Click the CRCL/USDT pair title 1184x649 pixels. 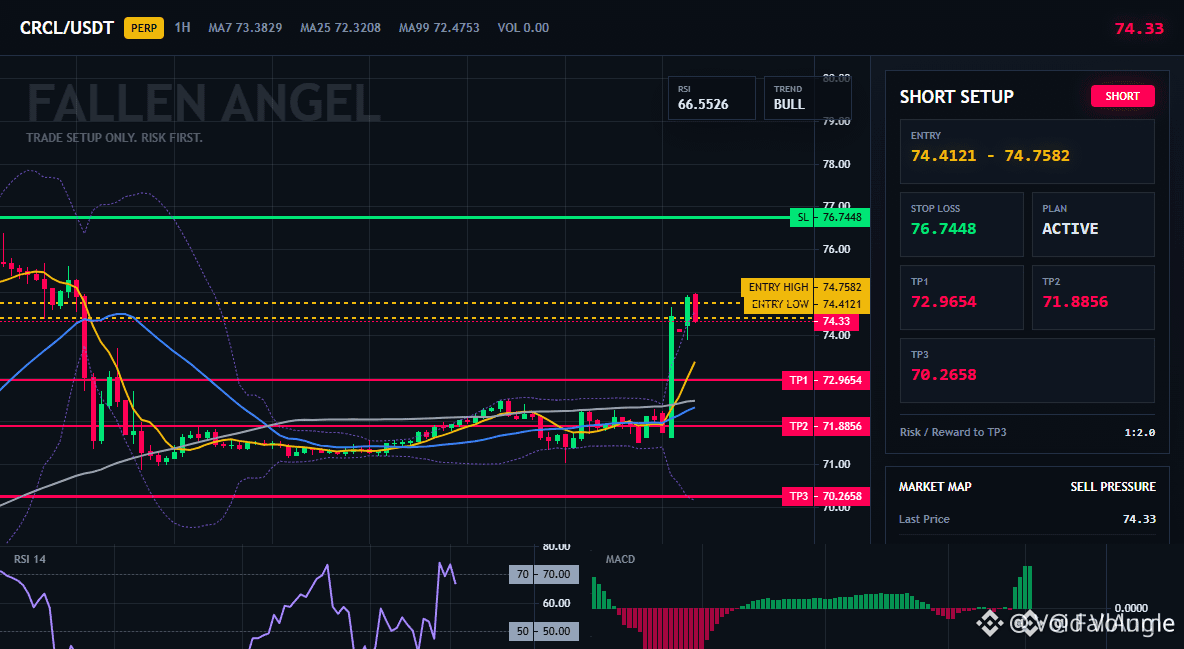(66, 28)
